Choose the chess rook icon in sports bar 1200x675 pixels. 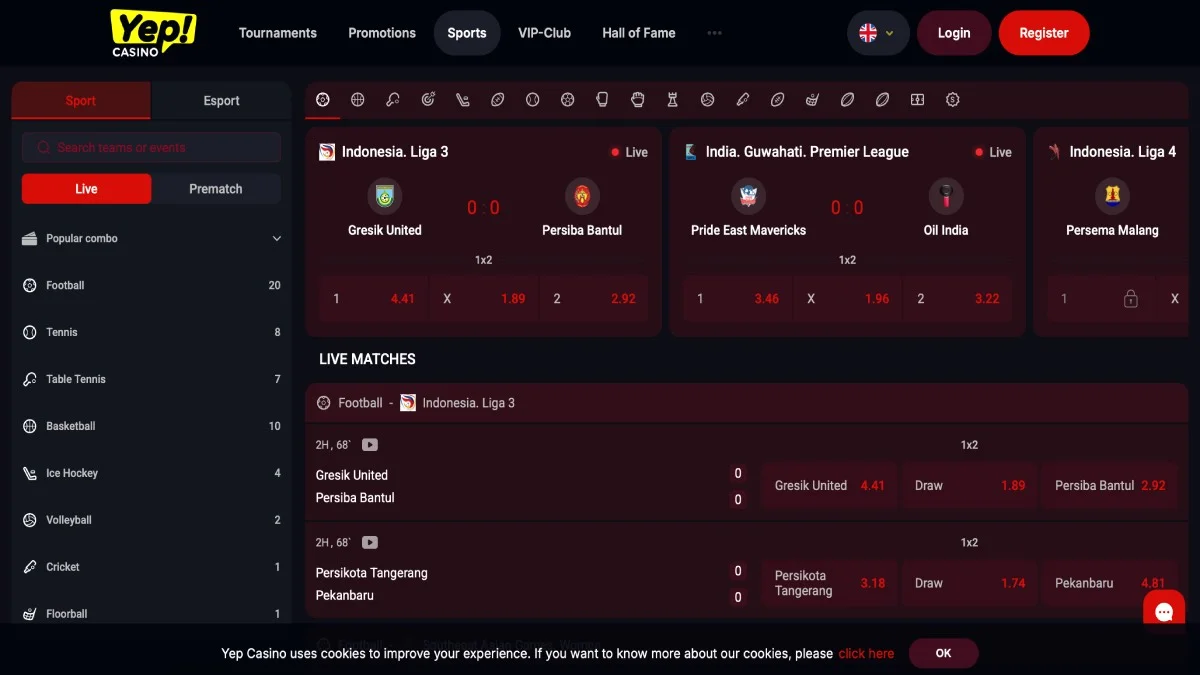click(x=673, y=100)
